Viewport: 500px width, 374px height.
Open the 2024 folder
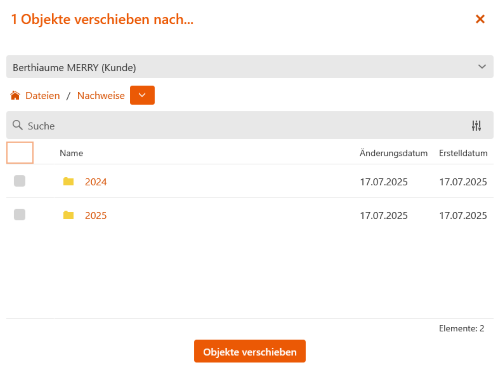point(96,182)
